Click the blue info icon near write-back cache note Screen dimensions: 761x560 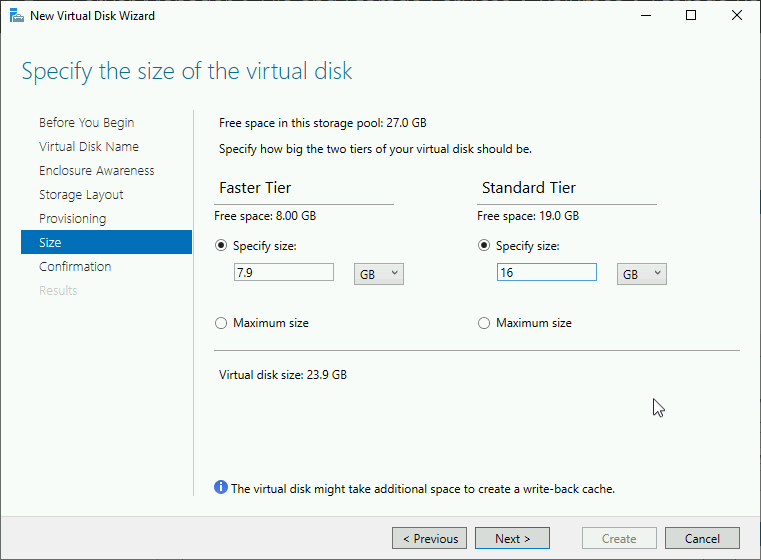[x=221, y=487]
